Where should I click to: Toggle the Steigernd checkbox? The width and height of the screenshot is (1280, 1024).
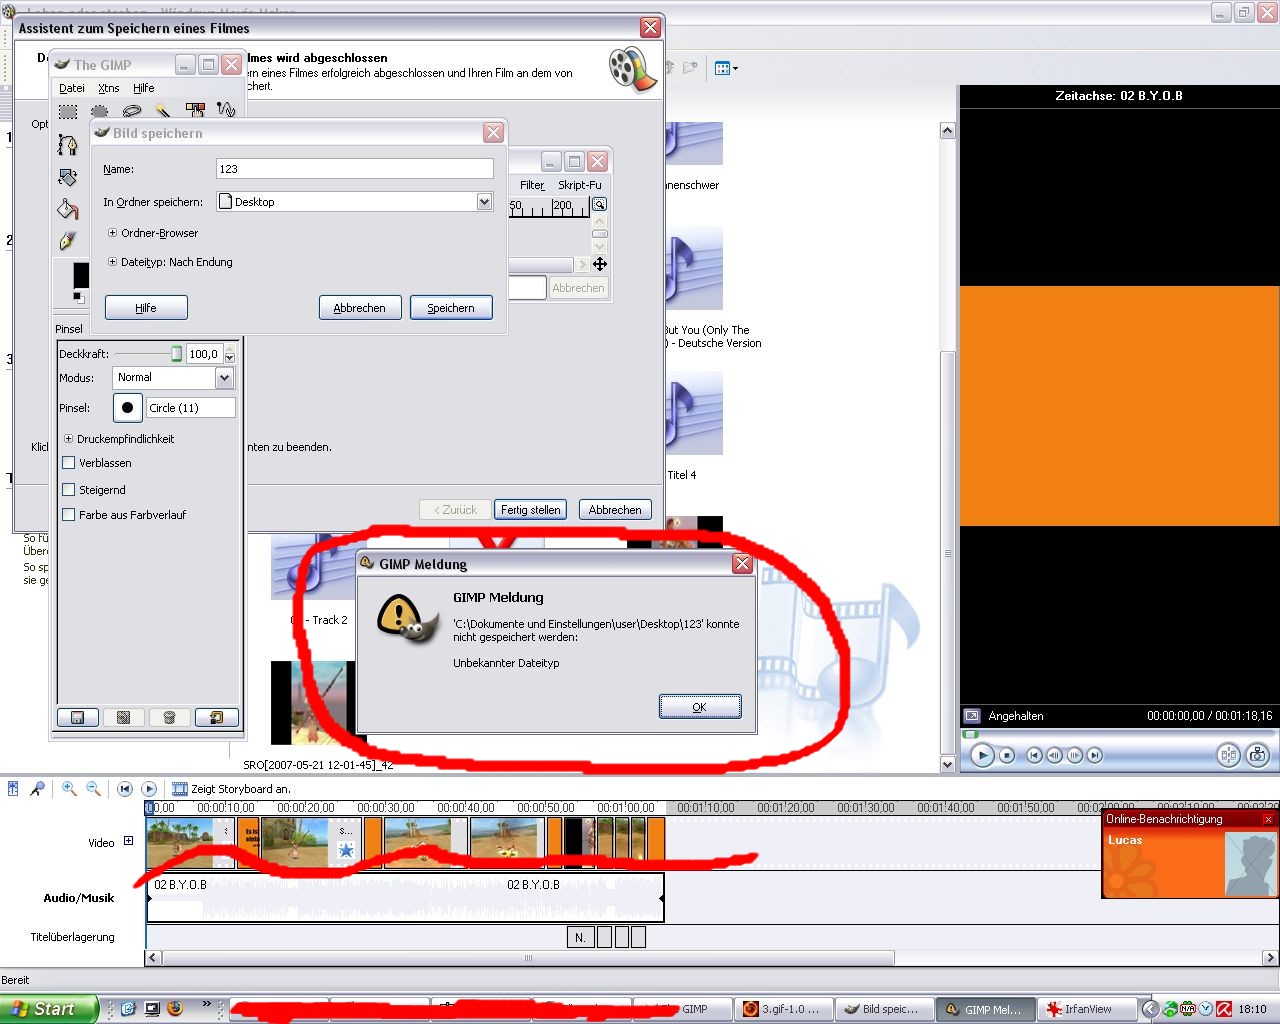tap(69, 490)
